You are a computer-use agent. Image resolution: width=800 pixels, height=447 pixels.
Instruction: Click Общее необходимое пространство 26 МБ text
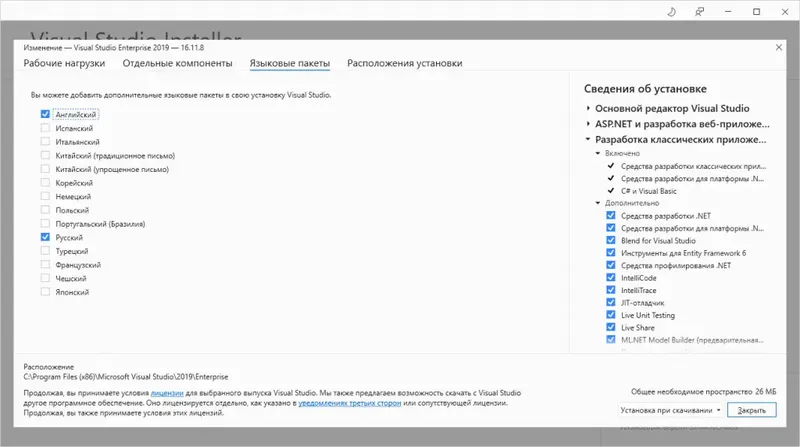(703, 392)
